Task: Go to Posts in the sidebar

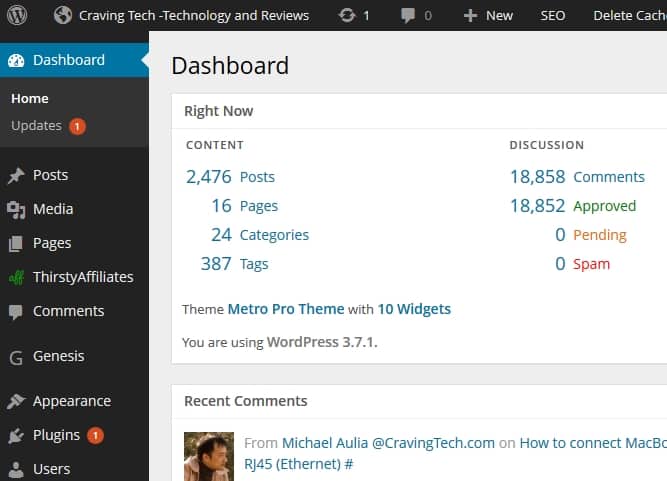Action: tap(51, 175)
